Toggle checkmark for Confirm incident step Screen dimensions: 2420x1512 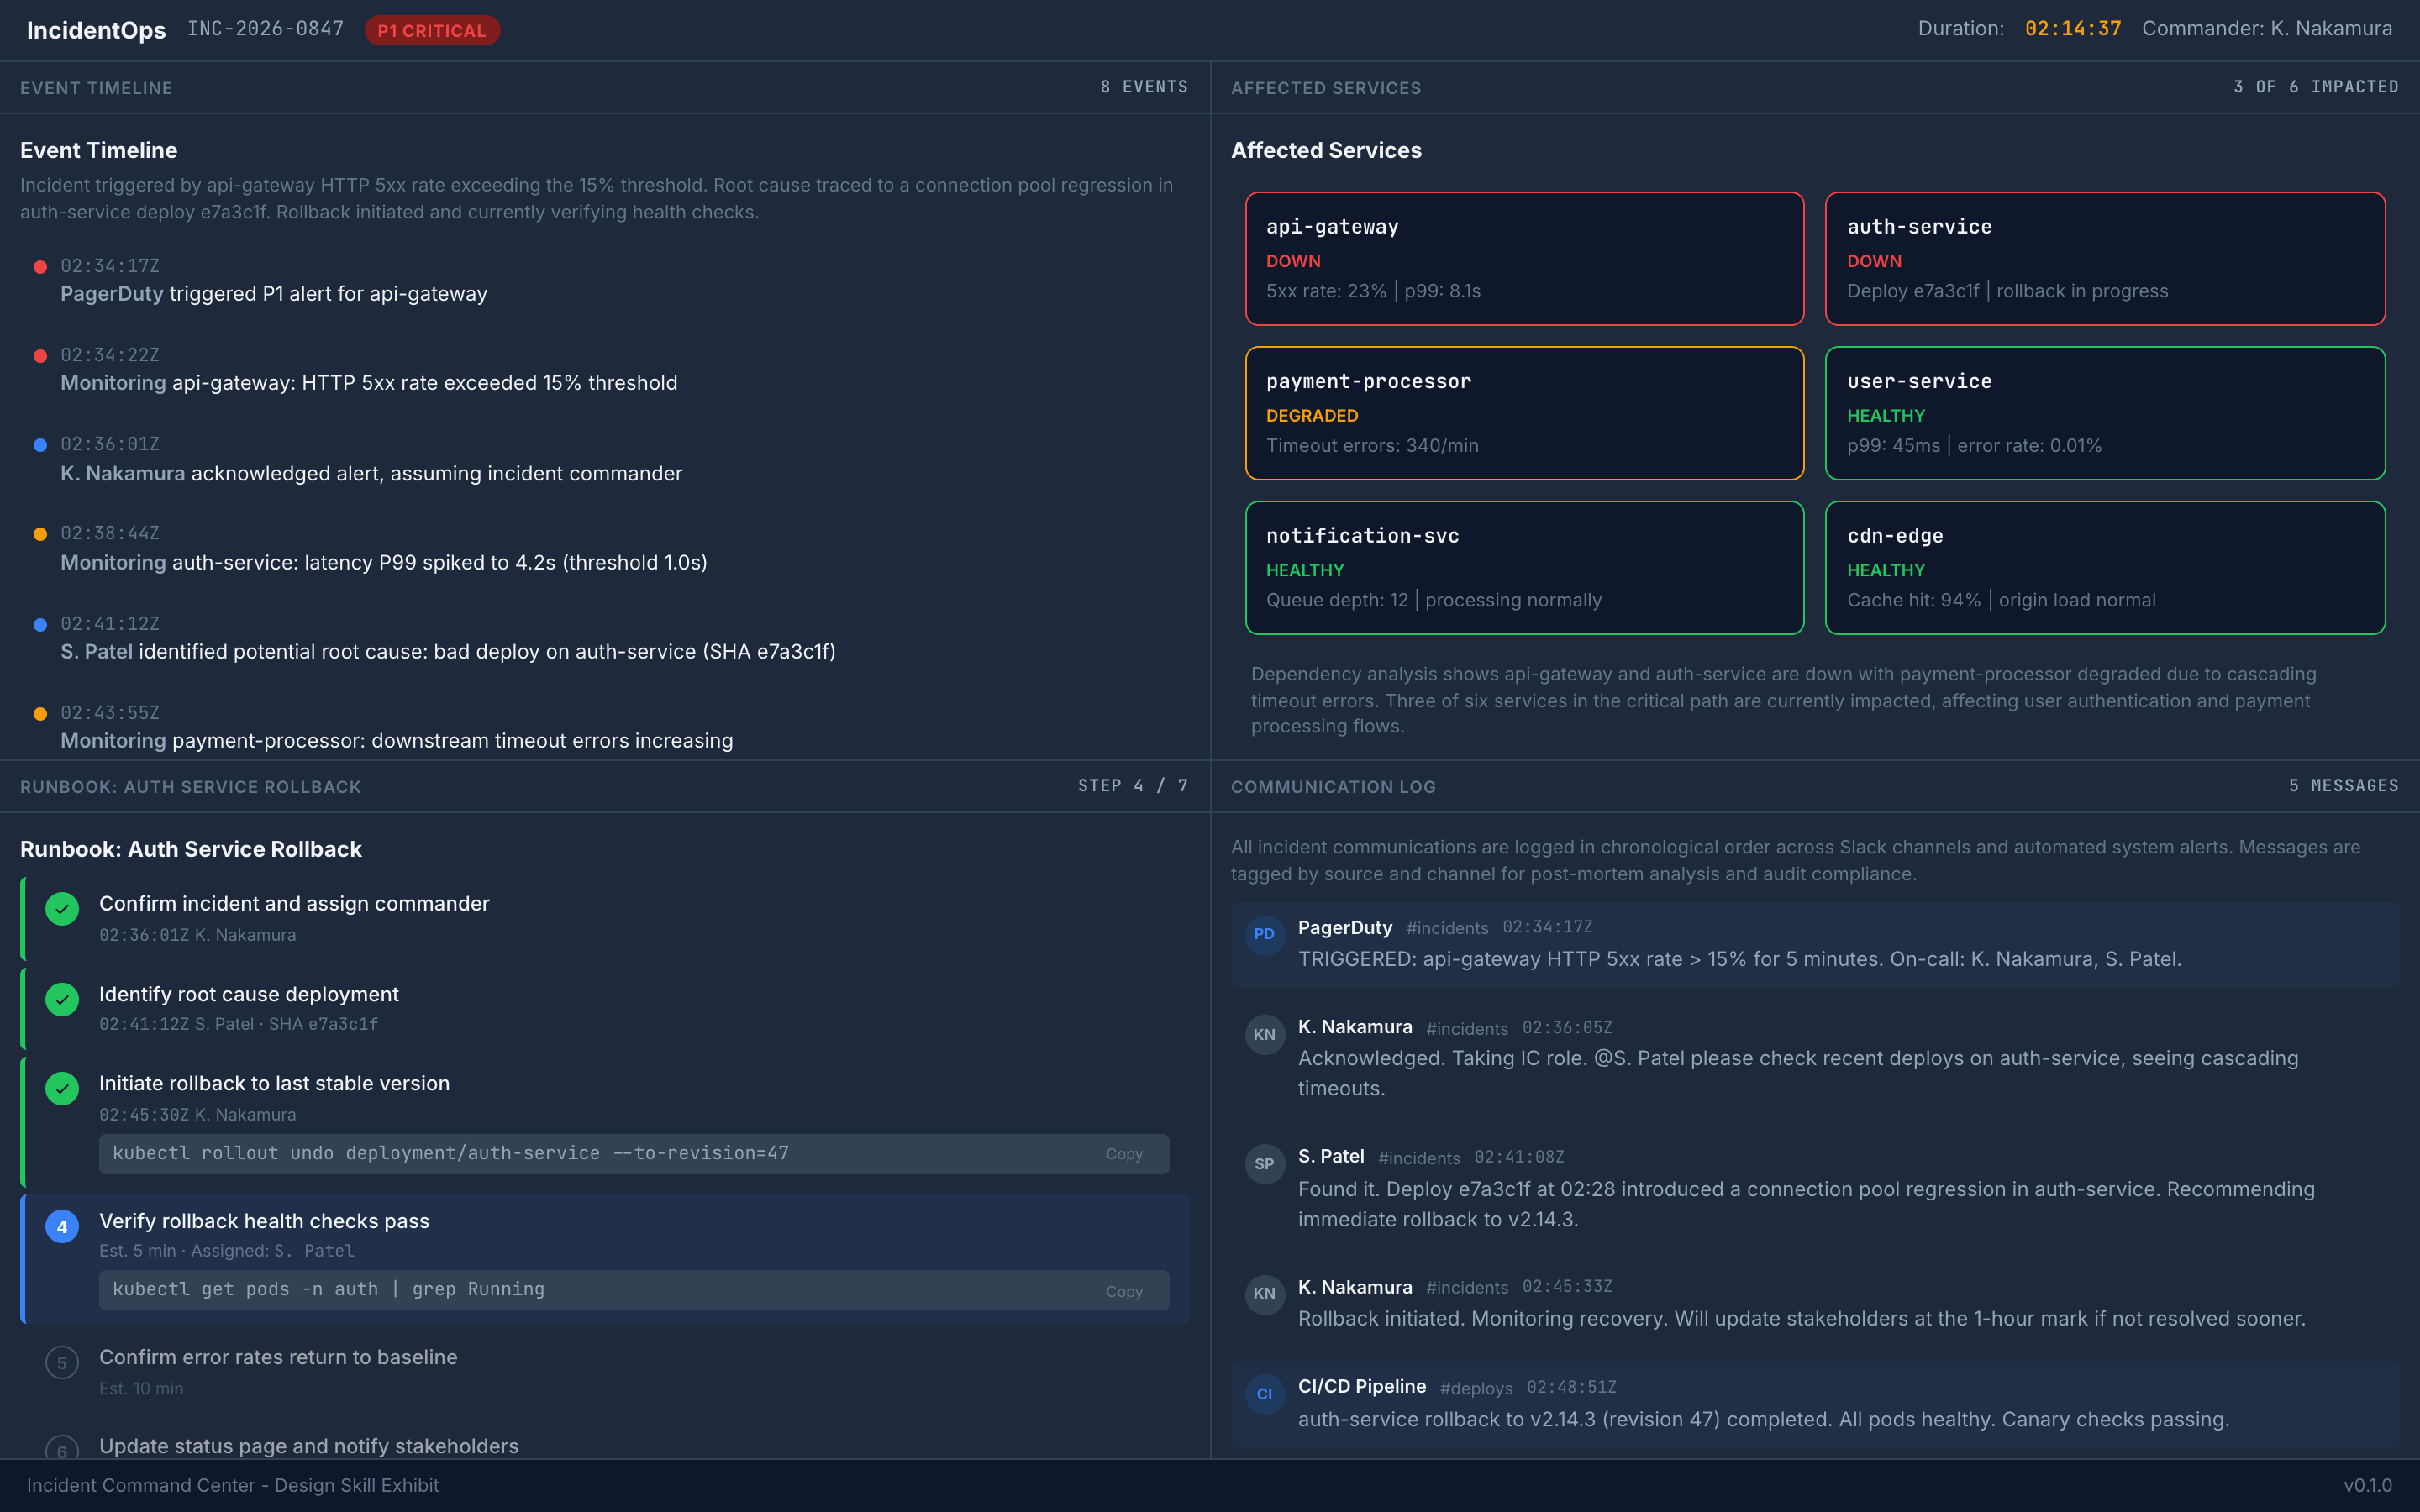62,909
